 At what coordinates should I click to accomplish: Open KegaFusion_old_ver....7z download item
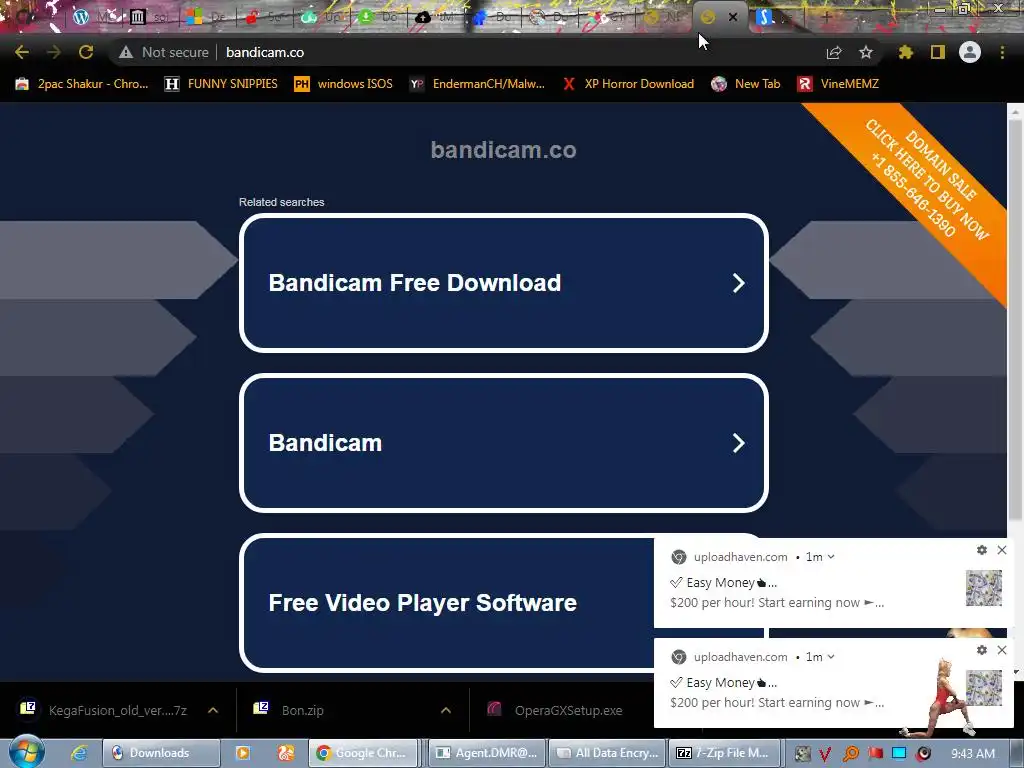(x=104, y=710)
